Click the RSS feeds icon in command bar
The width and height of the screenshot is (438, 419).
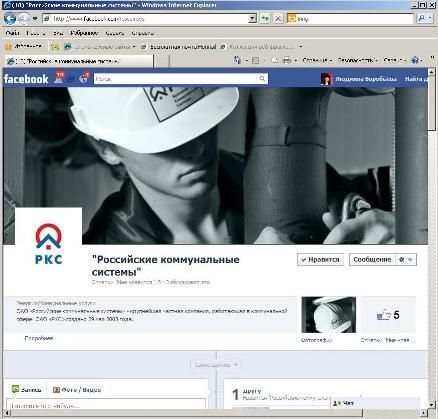[x=256, y=61]
